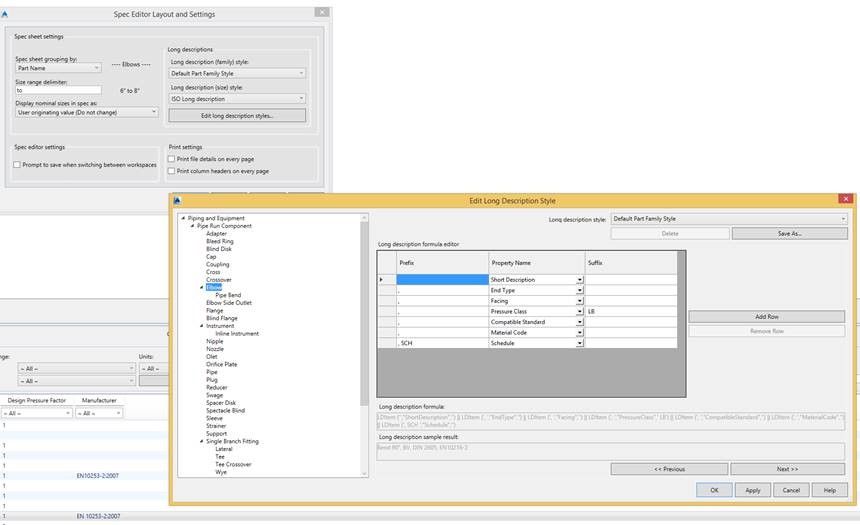Open the Long description style dropdown in editor dialog
This screenshot has width=860, height=525.
[729, 219]
